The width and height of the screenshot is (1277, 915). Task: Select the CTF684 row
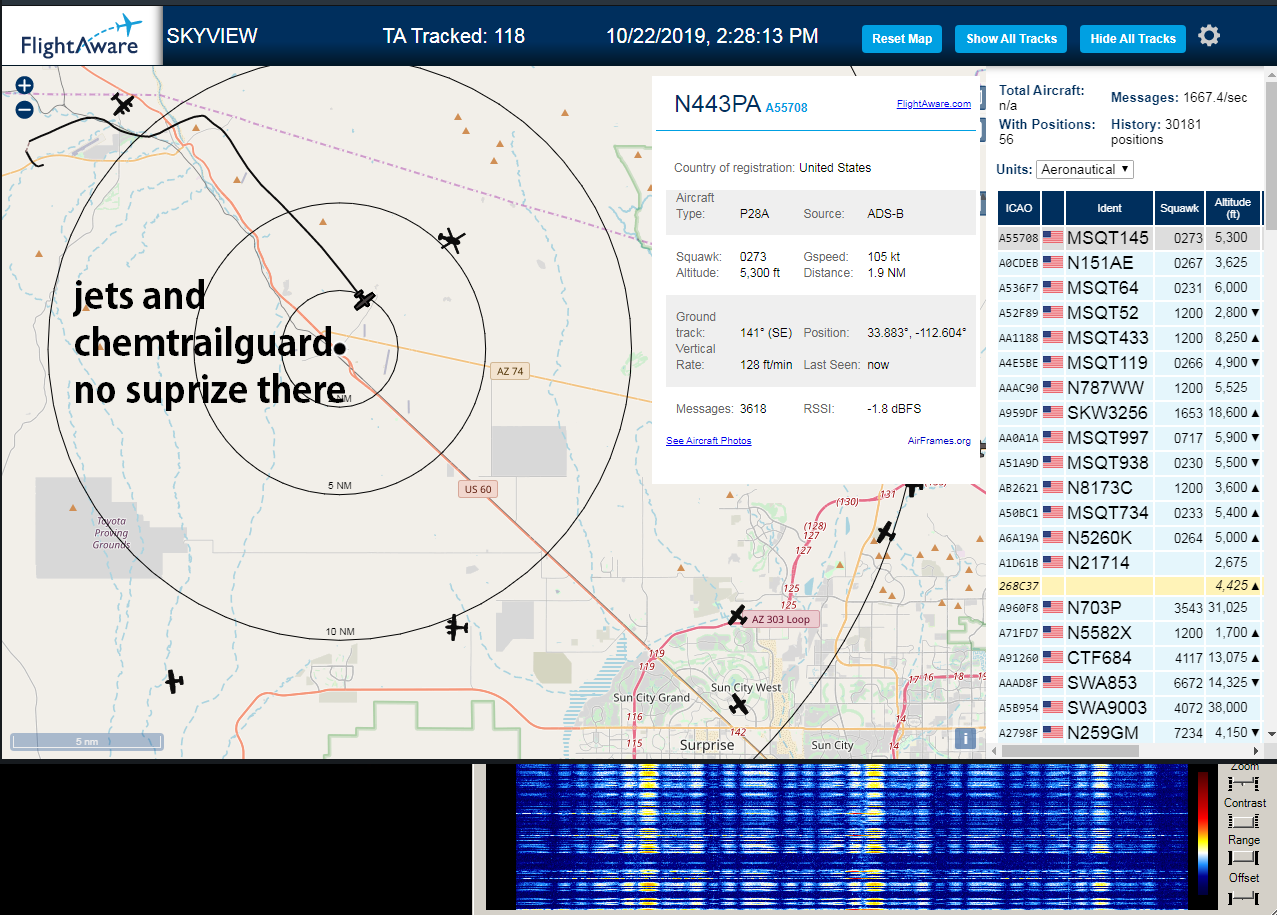(x=1130, y=658)
